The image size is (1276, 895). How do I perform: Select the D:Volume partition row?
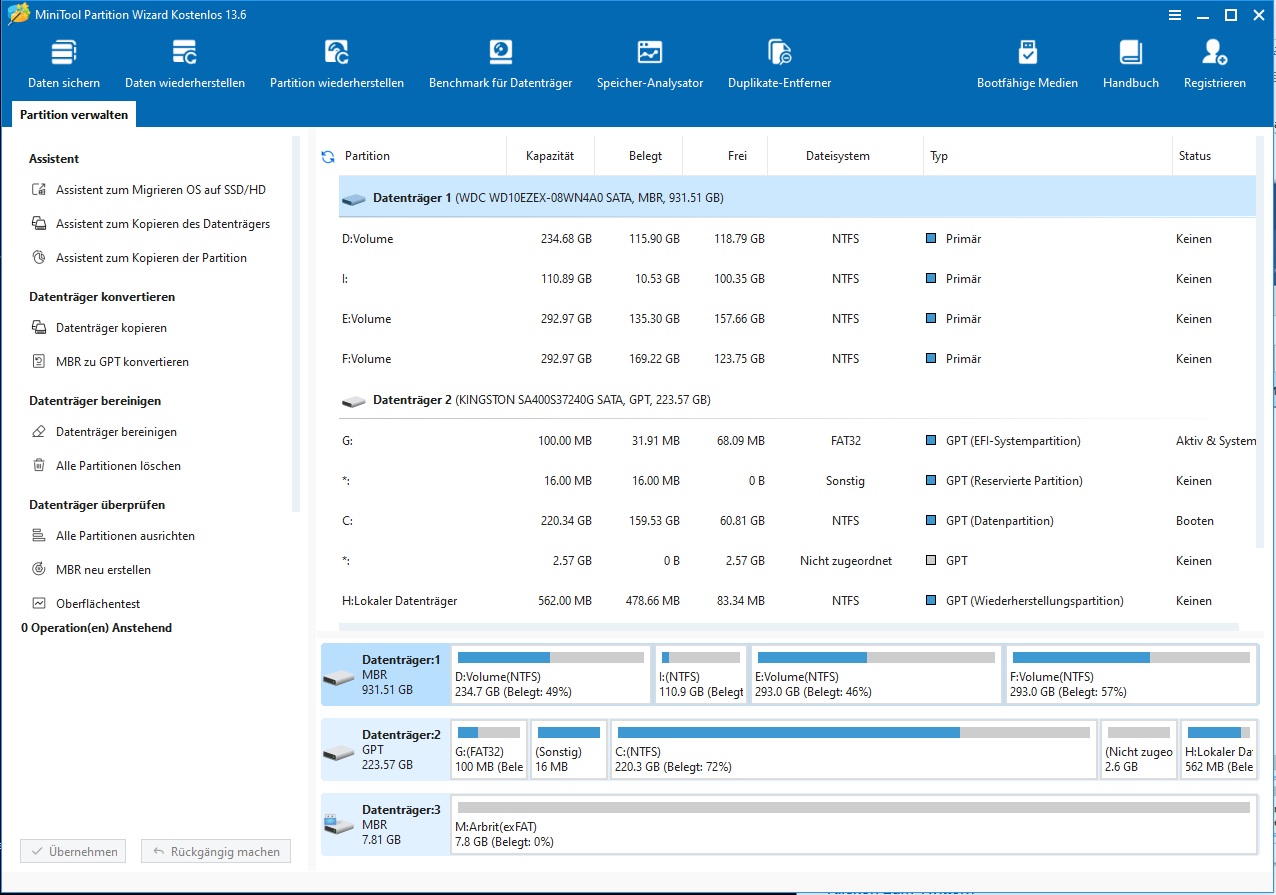point(797,239)
